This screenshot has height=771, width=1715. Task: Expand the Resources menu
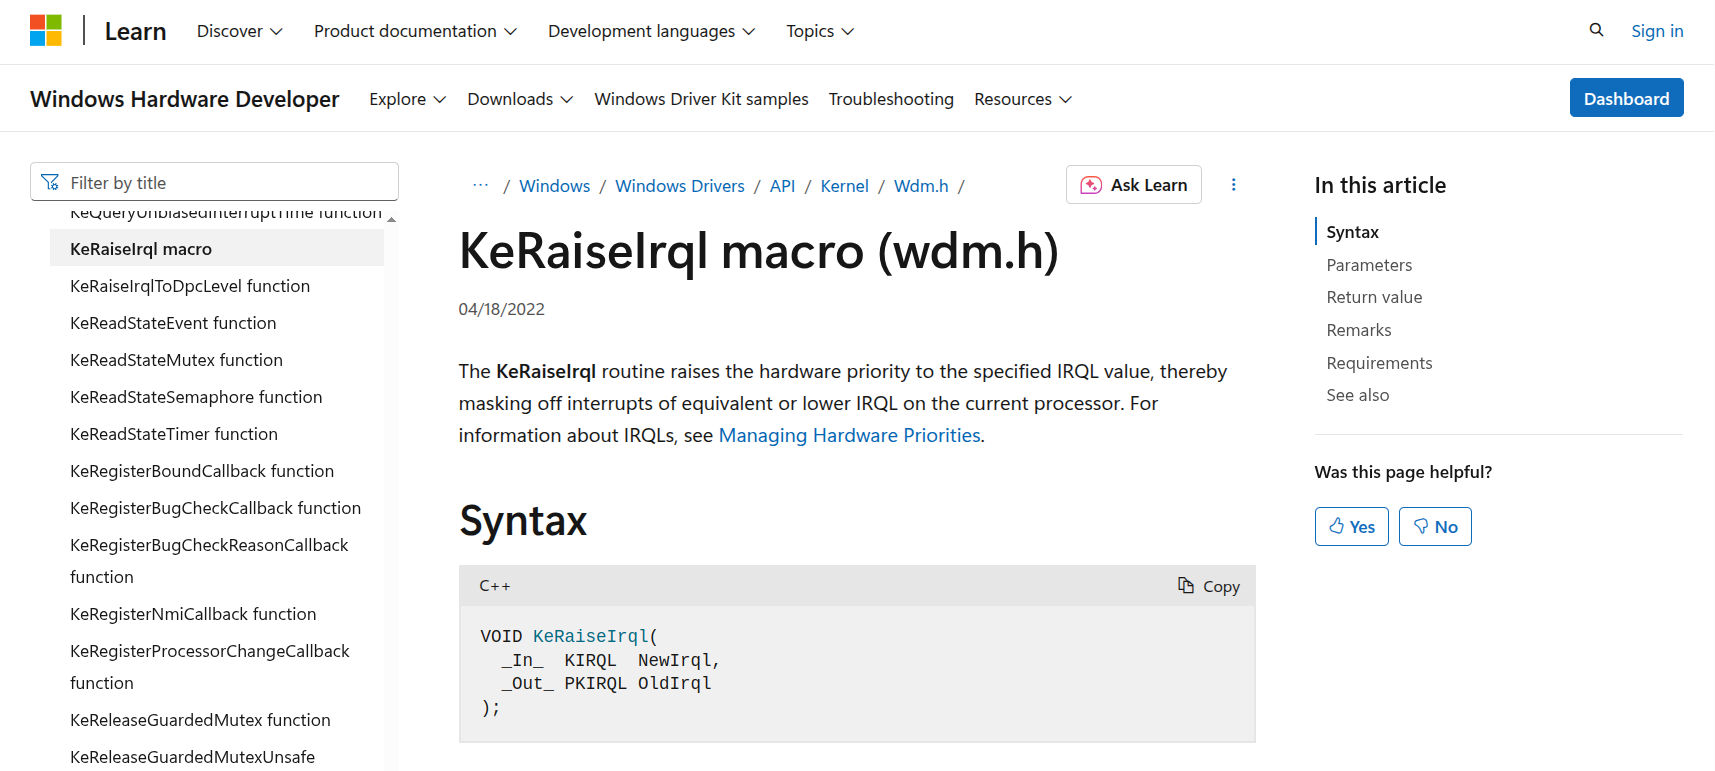click(1023, 99)
